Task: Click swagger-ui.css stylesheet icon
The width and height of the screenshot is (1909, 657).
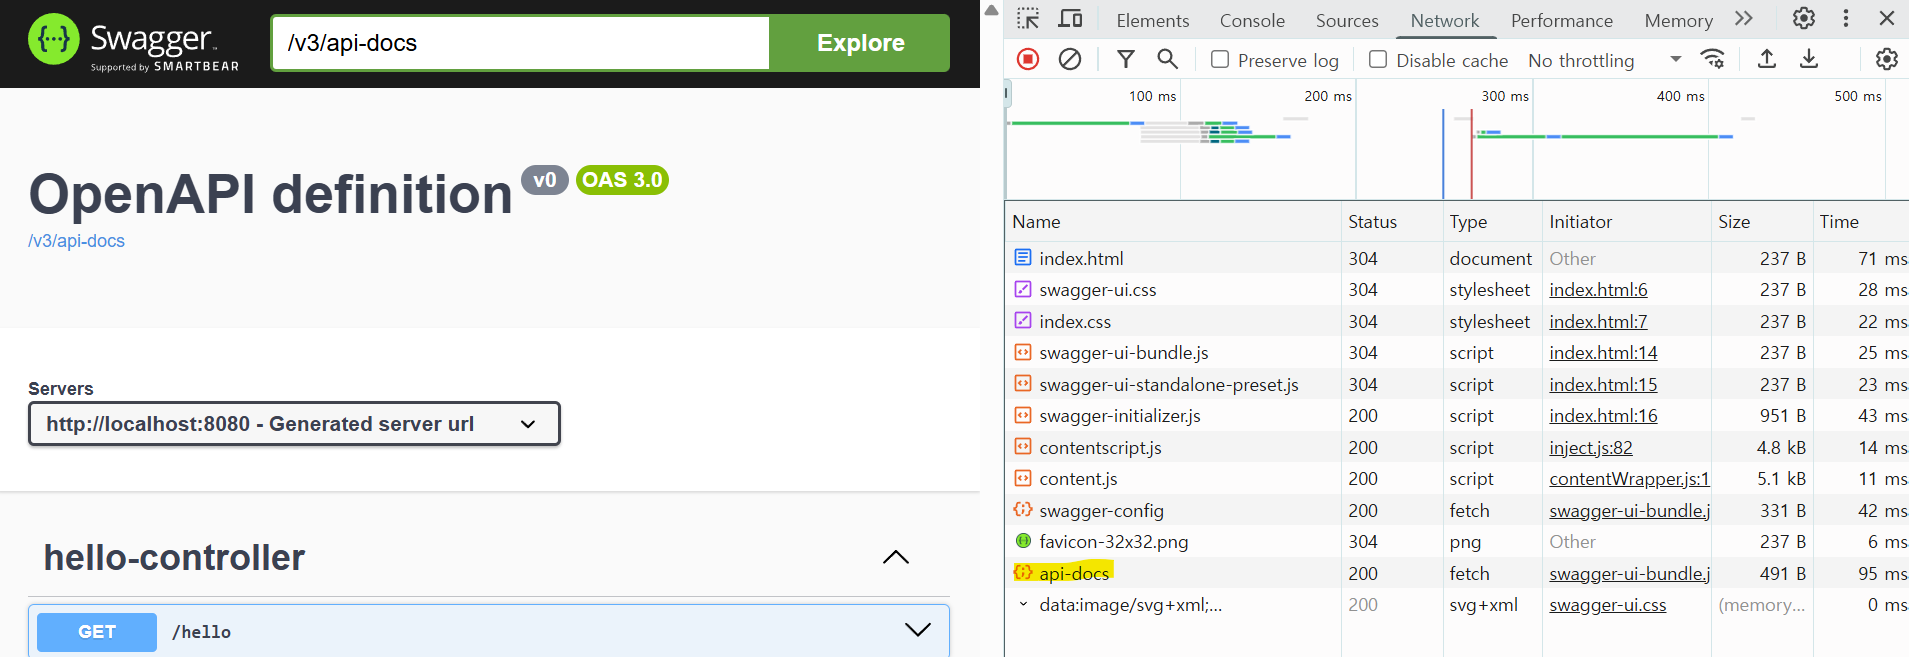Action: pos(1023,289)
